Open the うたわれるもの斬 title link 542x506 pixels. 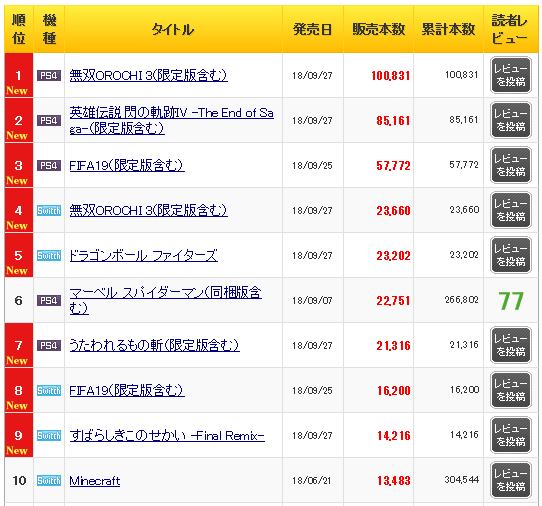(x=154, y=345)
